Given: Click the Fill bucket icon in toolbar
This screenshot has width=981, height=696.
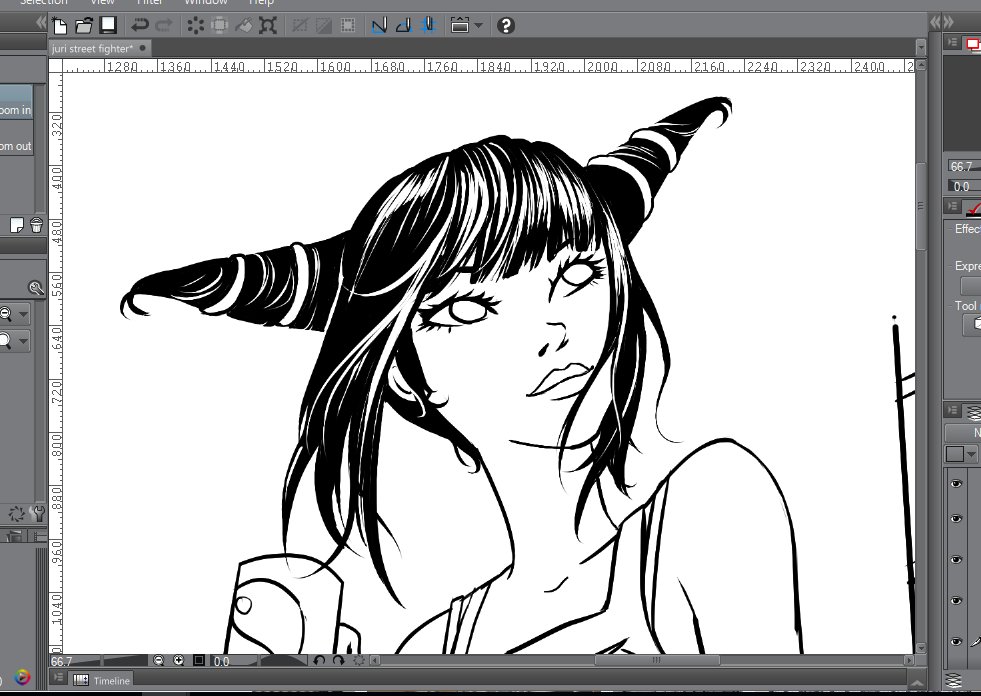Looking at the screenshot, I should [x=243, y=26].
